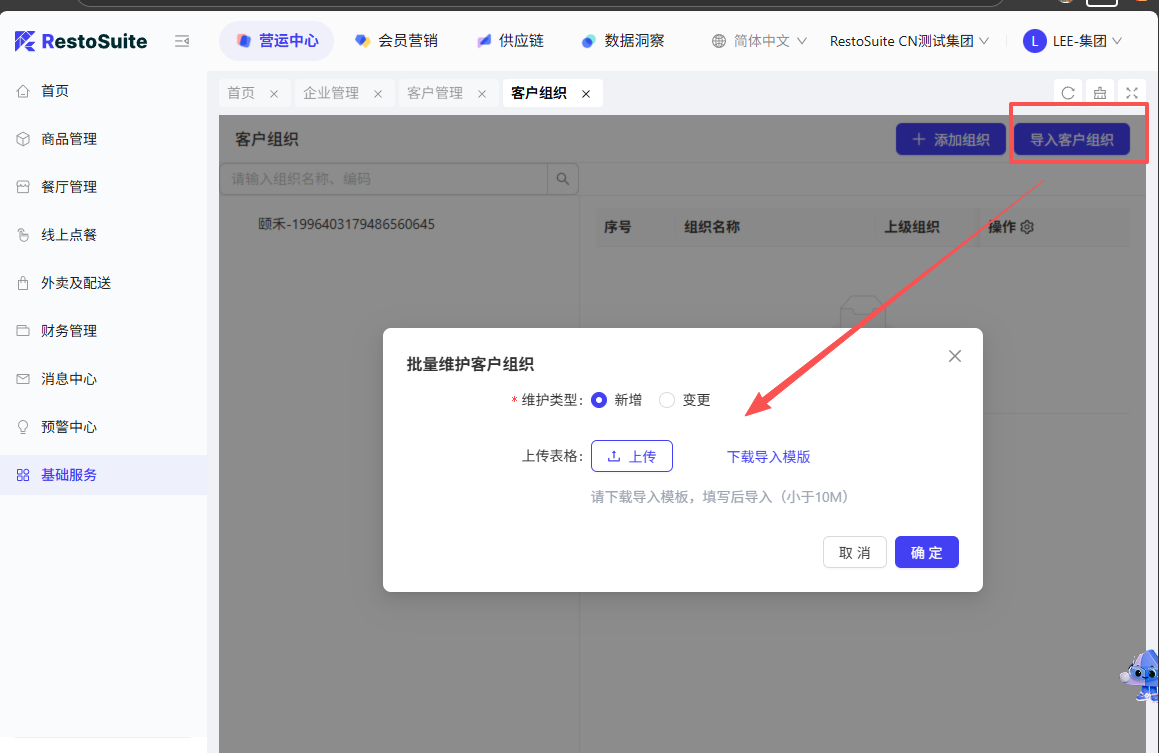Viewport: 1159px width, 753px height.
Task: Click the 上传 upload button
Action: (x=632, y=456)
